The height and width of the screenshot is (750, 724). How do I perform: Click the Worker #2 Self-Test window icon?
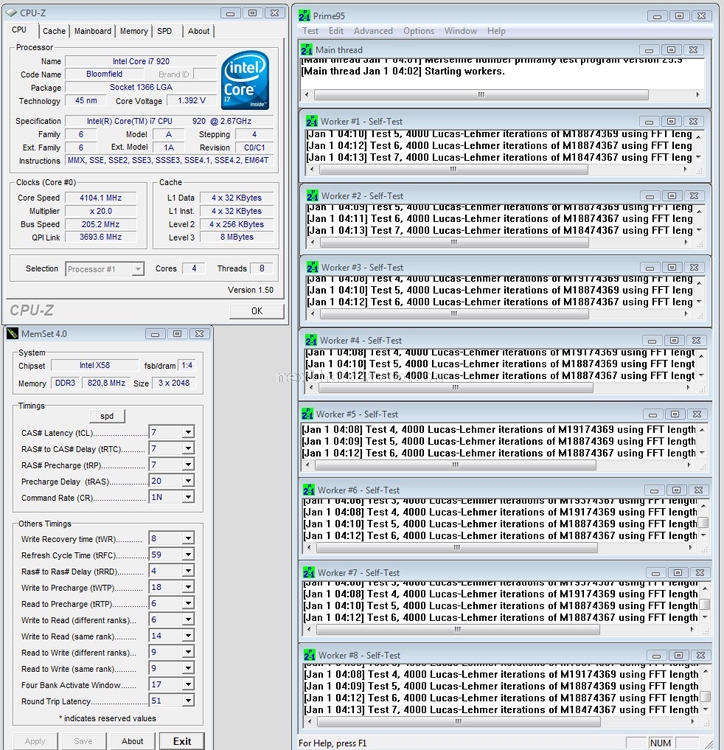click(312, 196)
